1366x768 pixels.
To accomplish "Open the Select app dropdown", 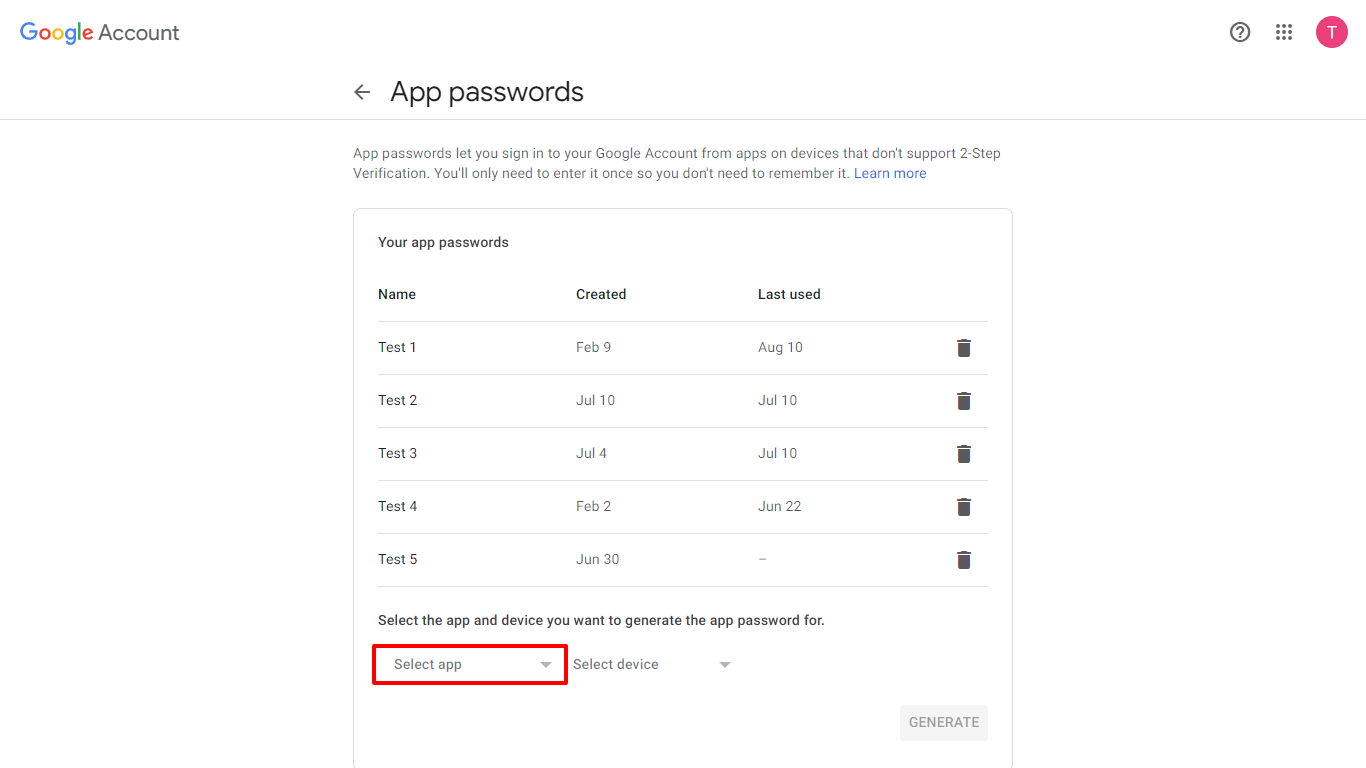I will pyautogui.click(x=470, y=665).
